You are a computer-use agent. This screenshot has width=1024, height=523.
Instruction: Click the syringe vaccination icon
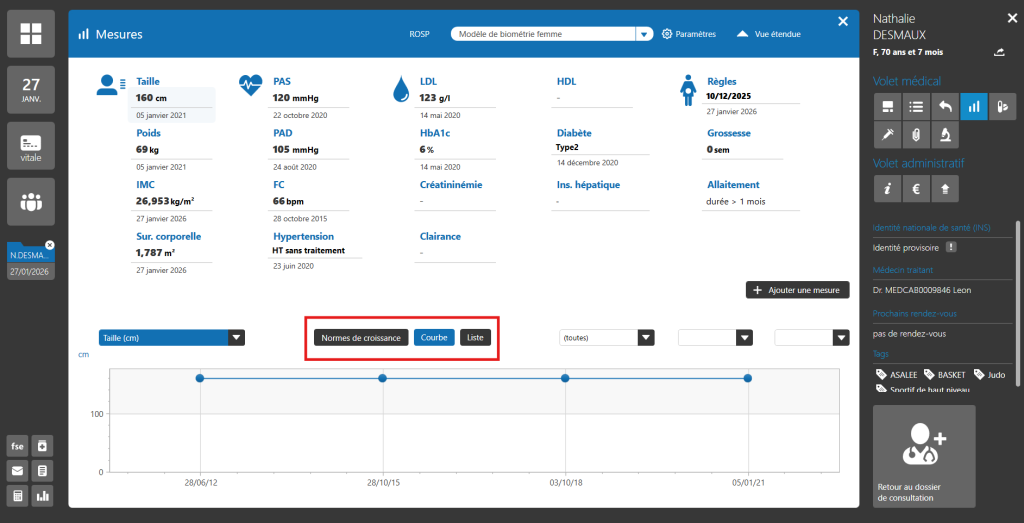pos(886,134)
